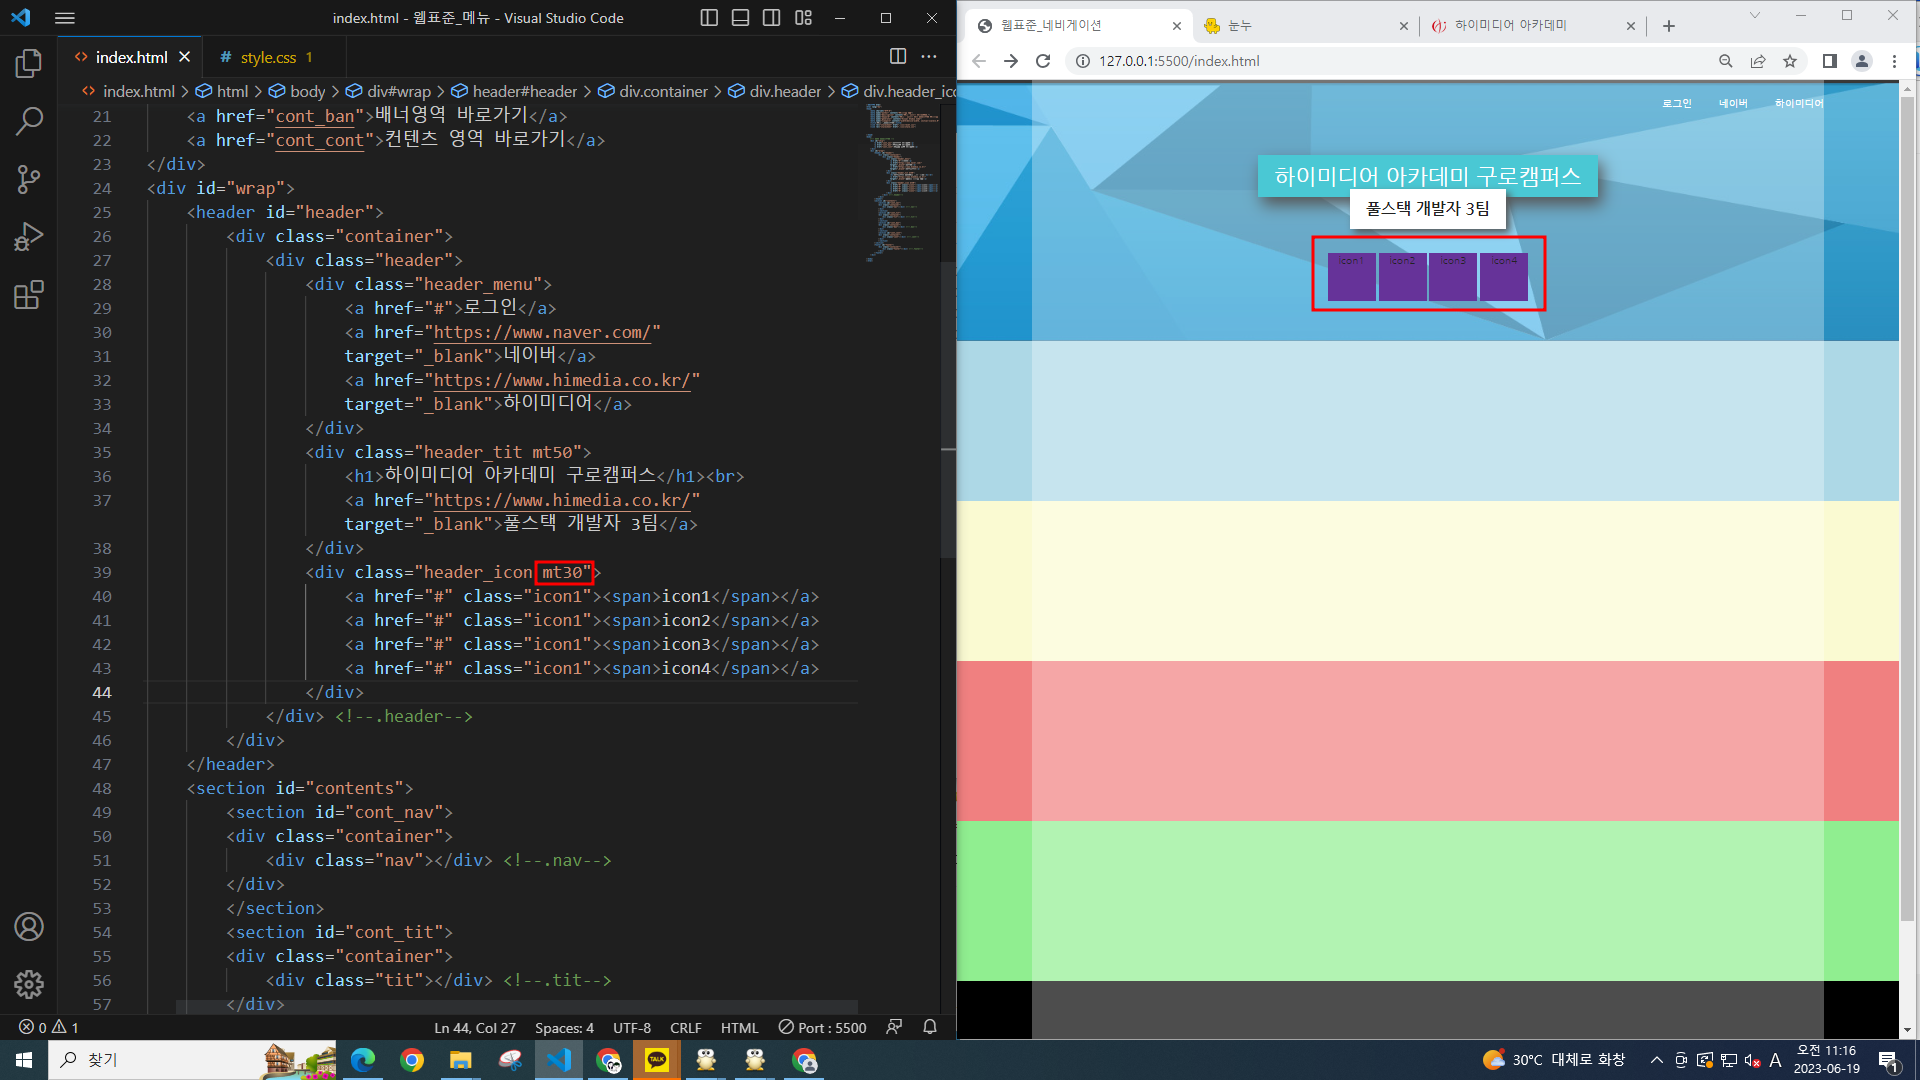
Task: Open the Search view in activity bar
Action: point(29,122)
